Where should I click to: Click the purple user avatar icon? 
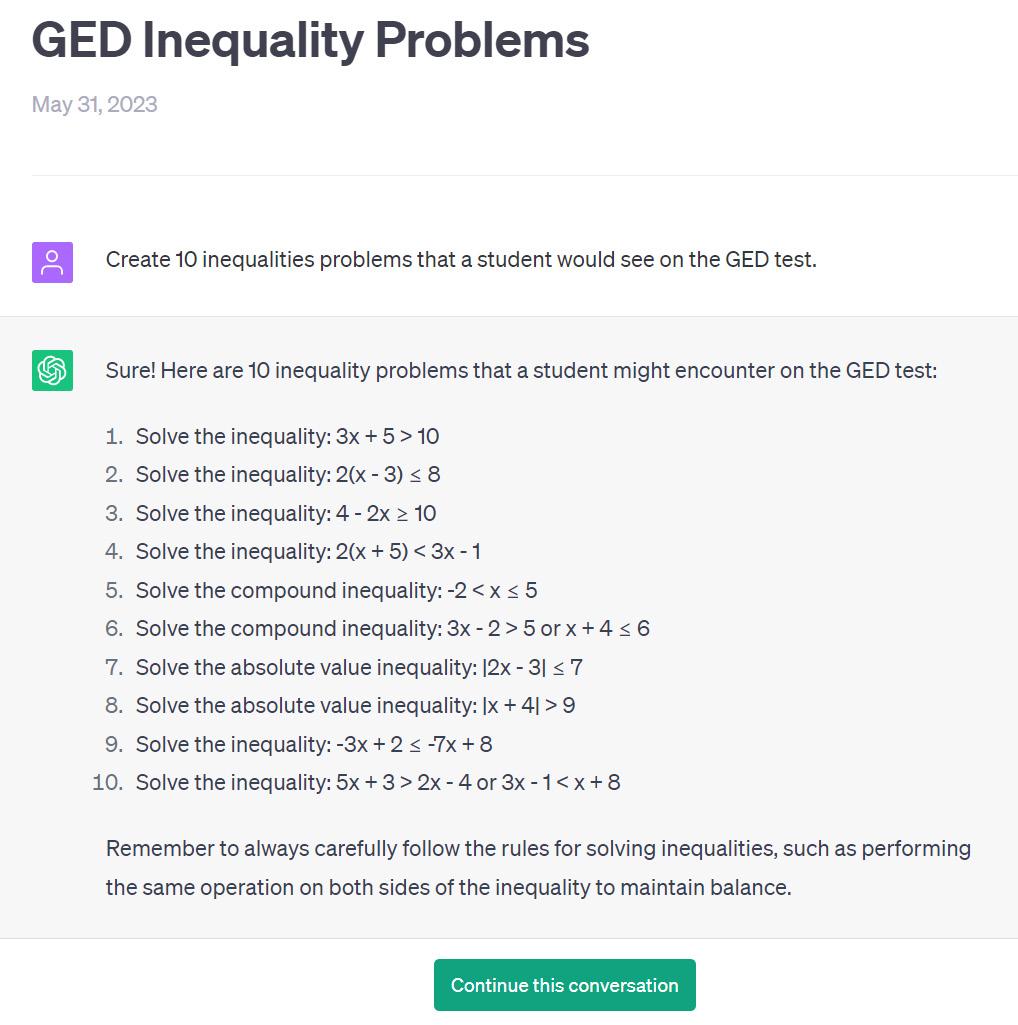(x=52, y=262)
